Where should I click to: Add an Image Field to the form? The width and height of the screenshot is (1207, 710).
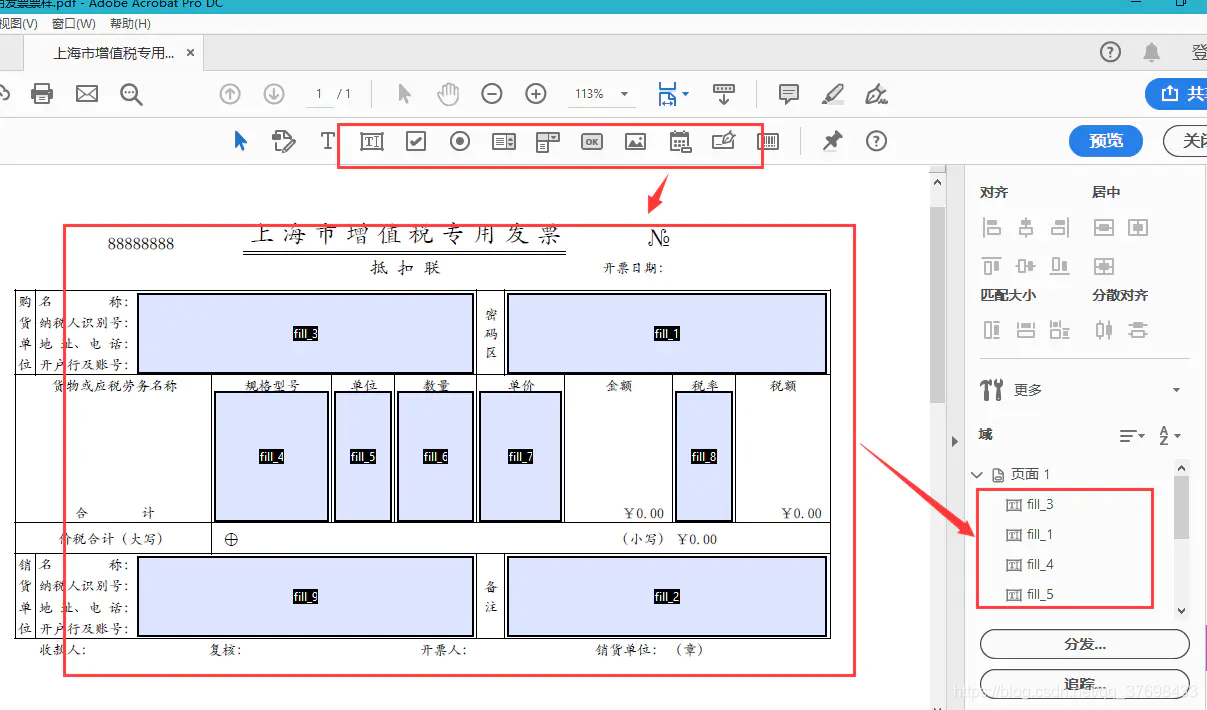pos(635,141)
